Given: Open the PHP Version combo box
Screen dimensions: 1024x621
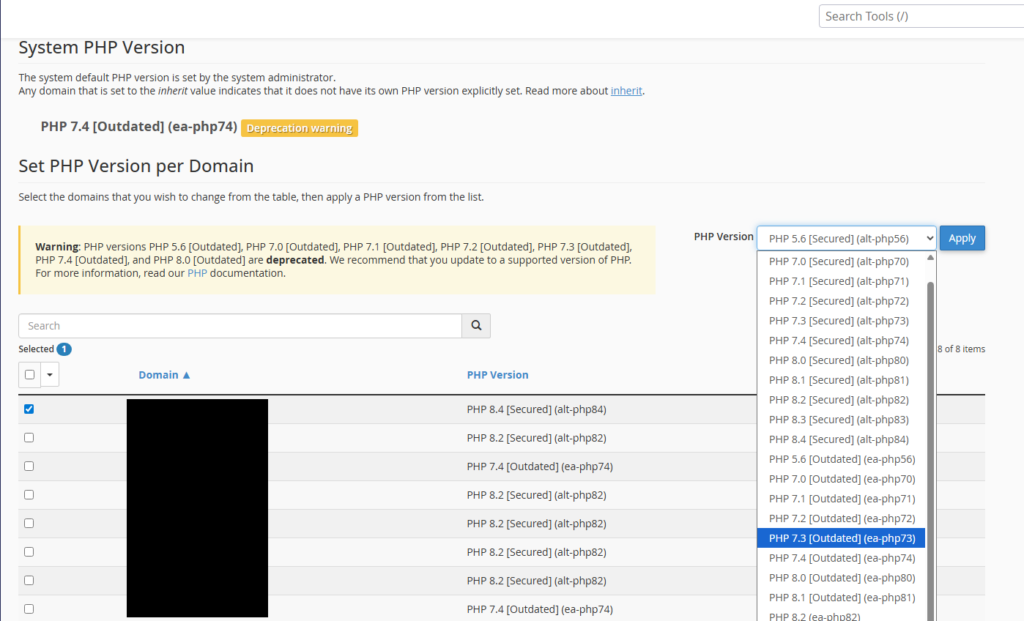Looking at the screenshot, I should click(x=846, y=238).
